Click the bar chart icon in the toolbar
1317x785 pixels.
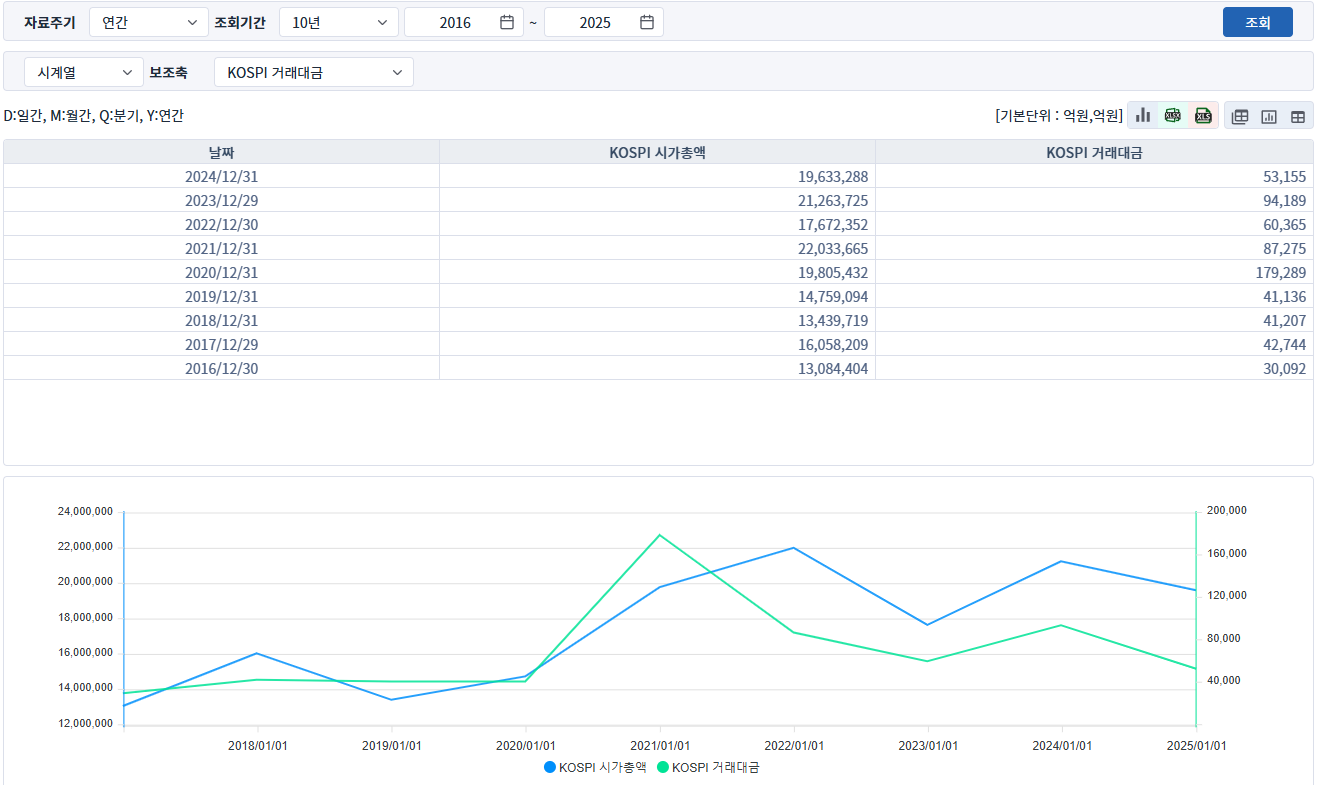tap(1143, 116)
